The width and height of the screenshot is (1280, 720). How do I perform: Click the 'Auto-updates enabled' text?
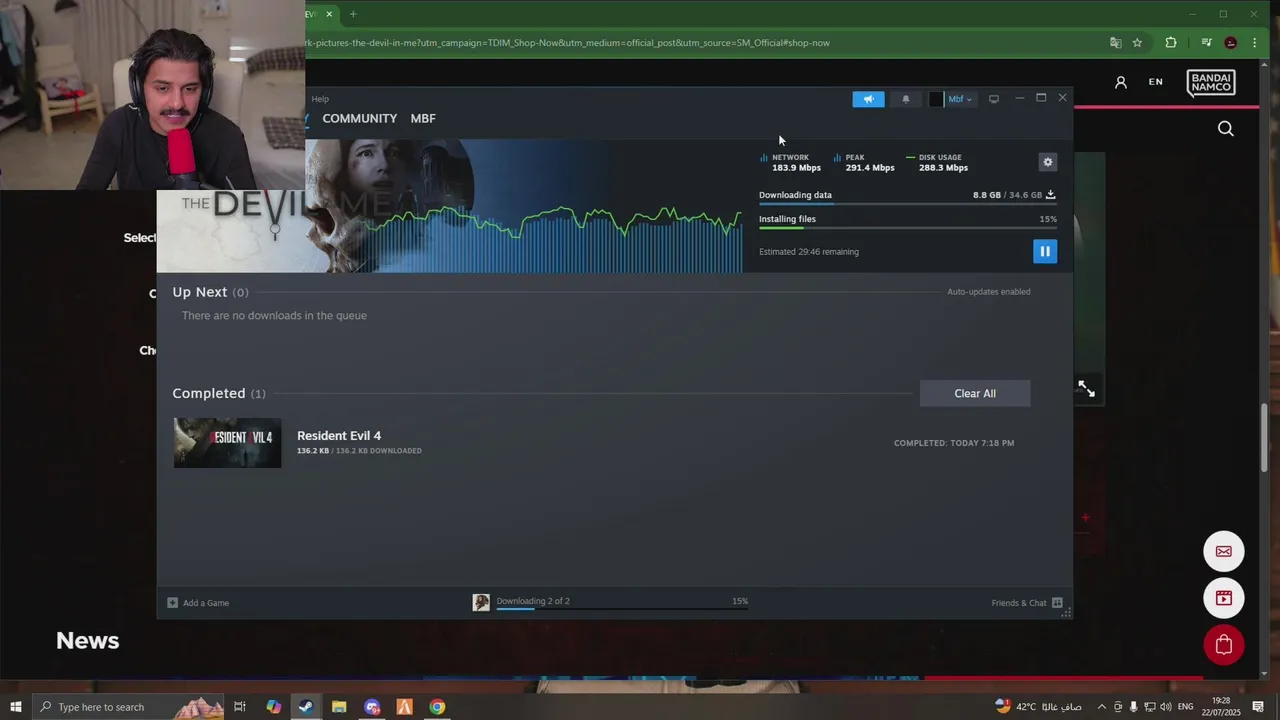click(989, 292)
